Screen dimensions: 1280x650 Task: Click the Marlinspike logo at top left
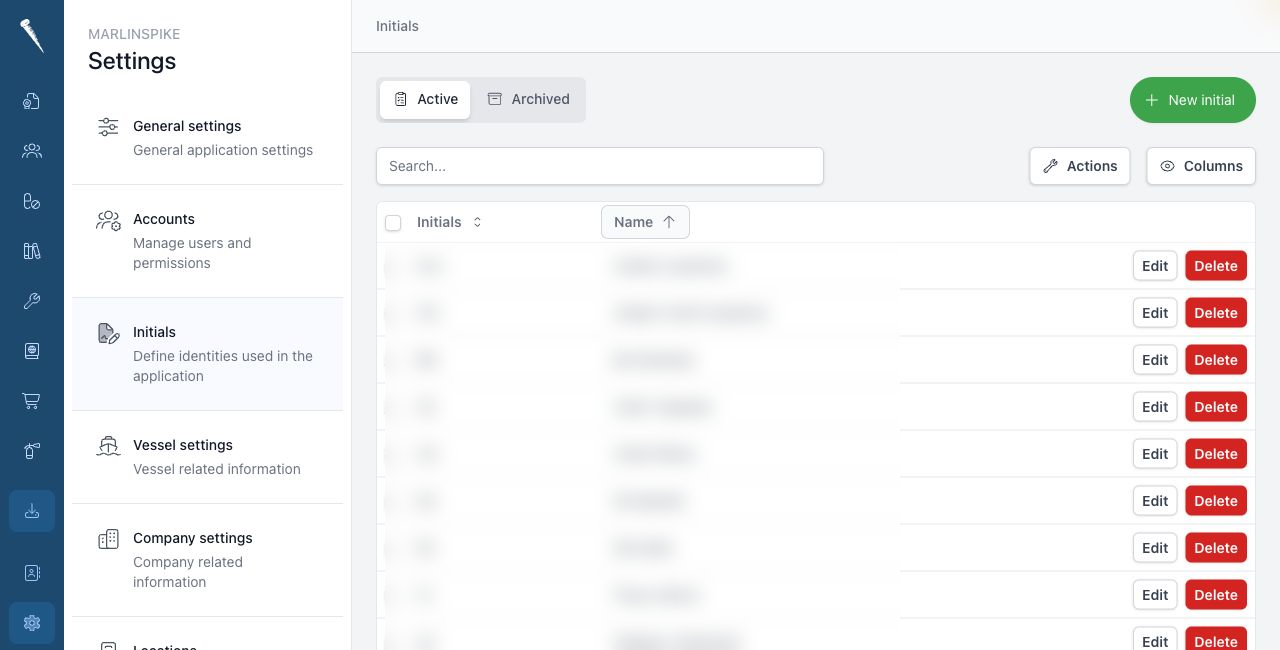[32, 36]
